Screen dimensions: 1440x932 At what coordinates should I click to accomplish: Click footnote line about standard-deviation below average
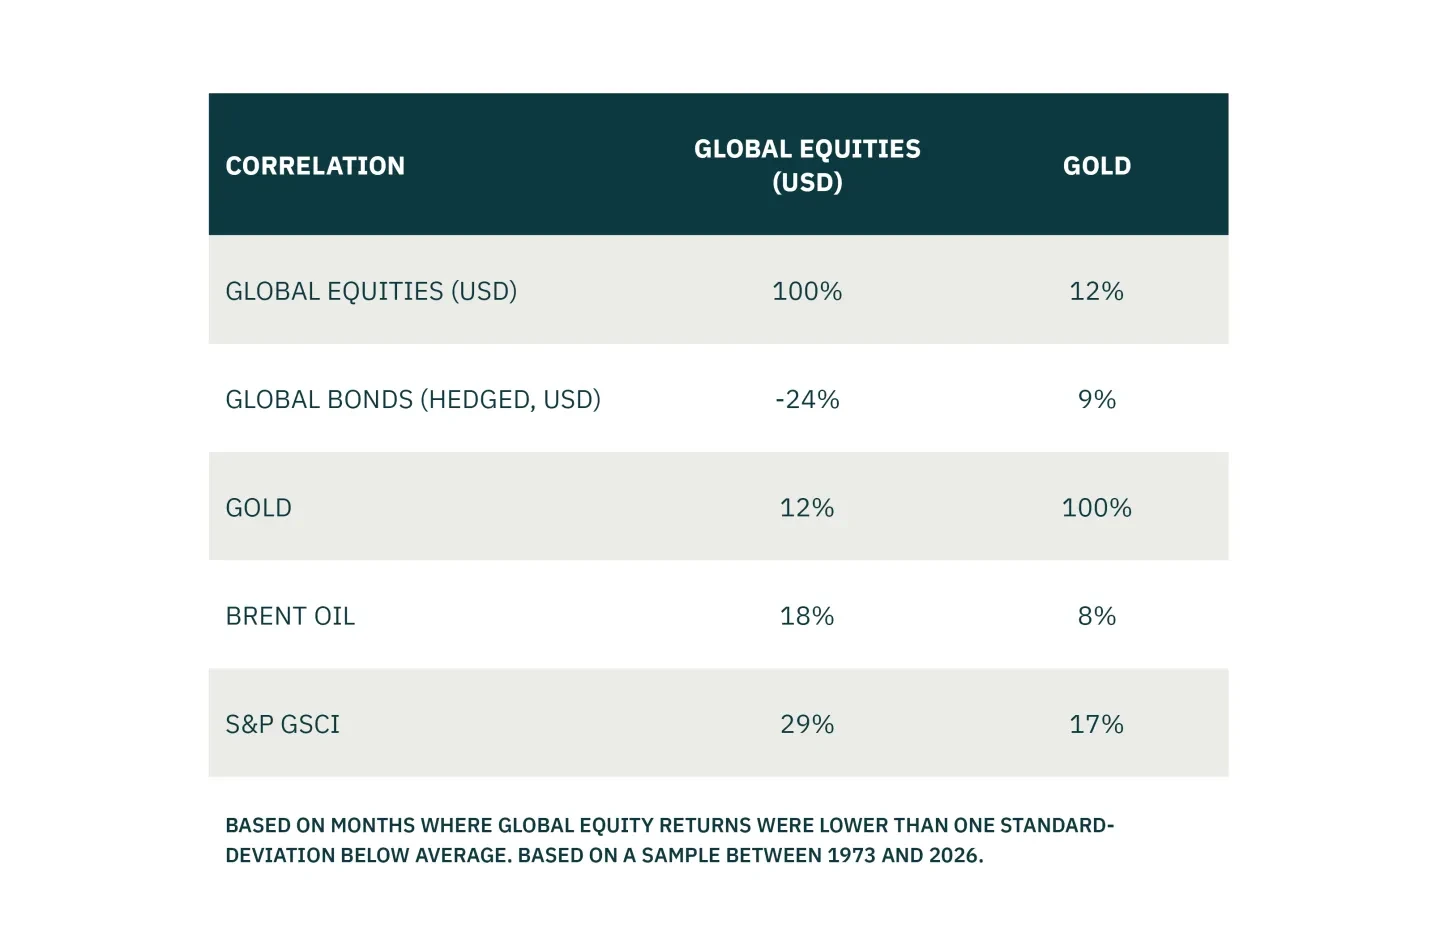pos(670,826)
